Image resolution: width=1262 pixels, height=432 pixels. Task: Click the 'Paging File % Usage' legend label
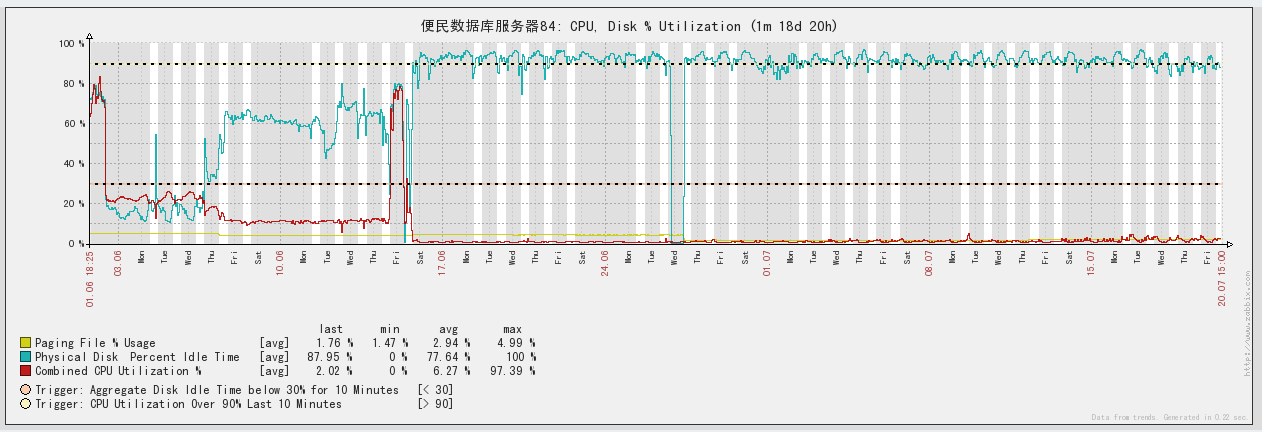(x=95, y=343)
